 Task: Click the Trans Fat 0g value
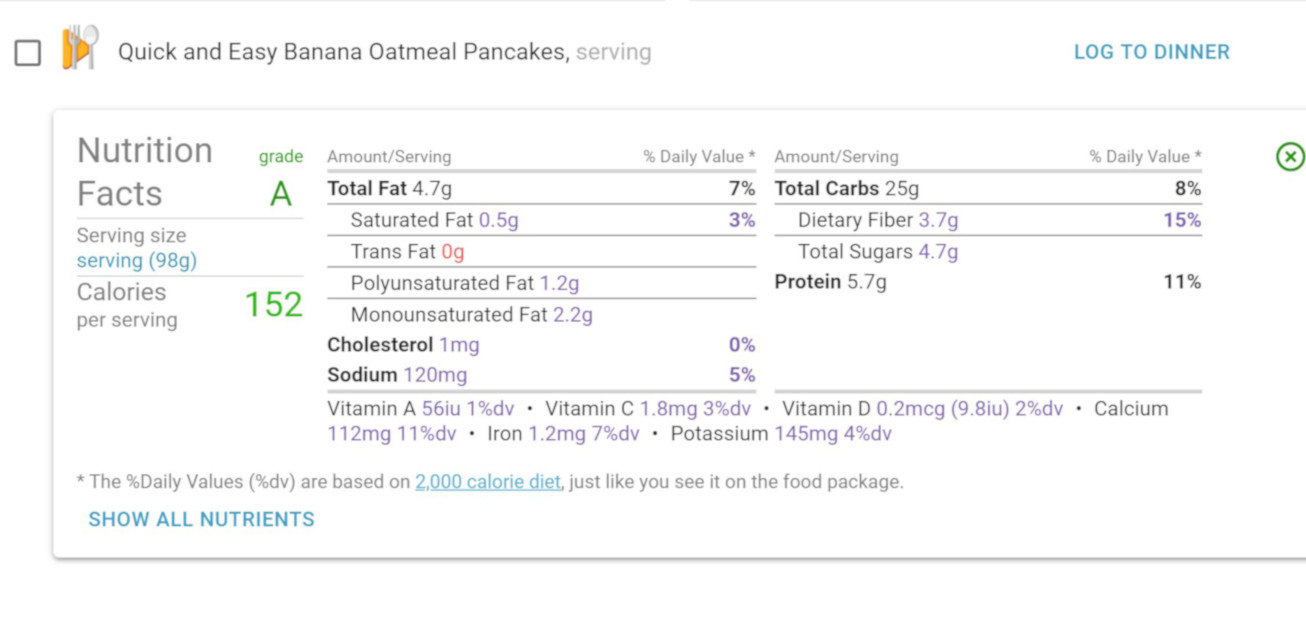point(453,252)
